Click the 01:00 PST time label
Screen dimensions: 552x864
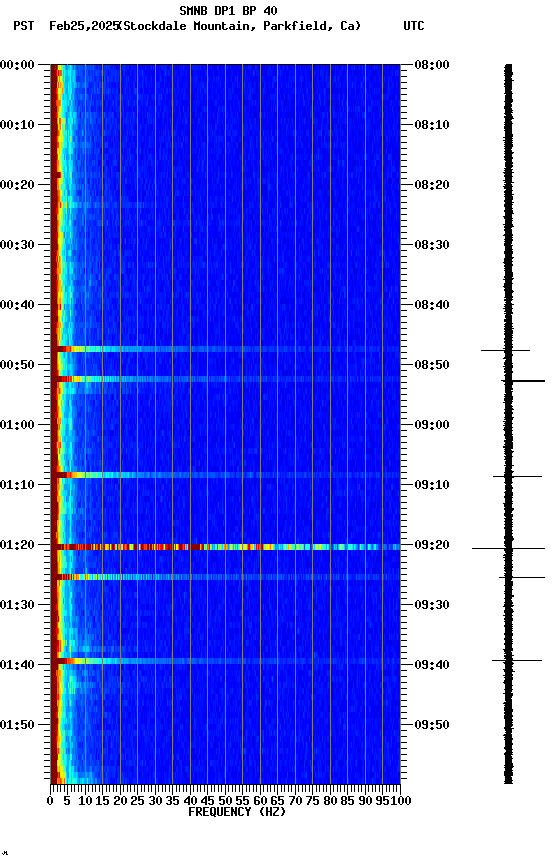click(x=17, y=425)
